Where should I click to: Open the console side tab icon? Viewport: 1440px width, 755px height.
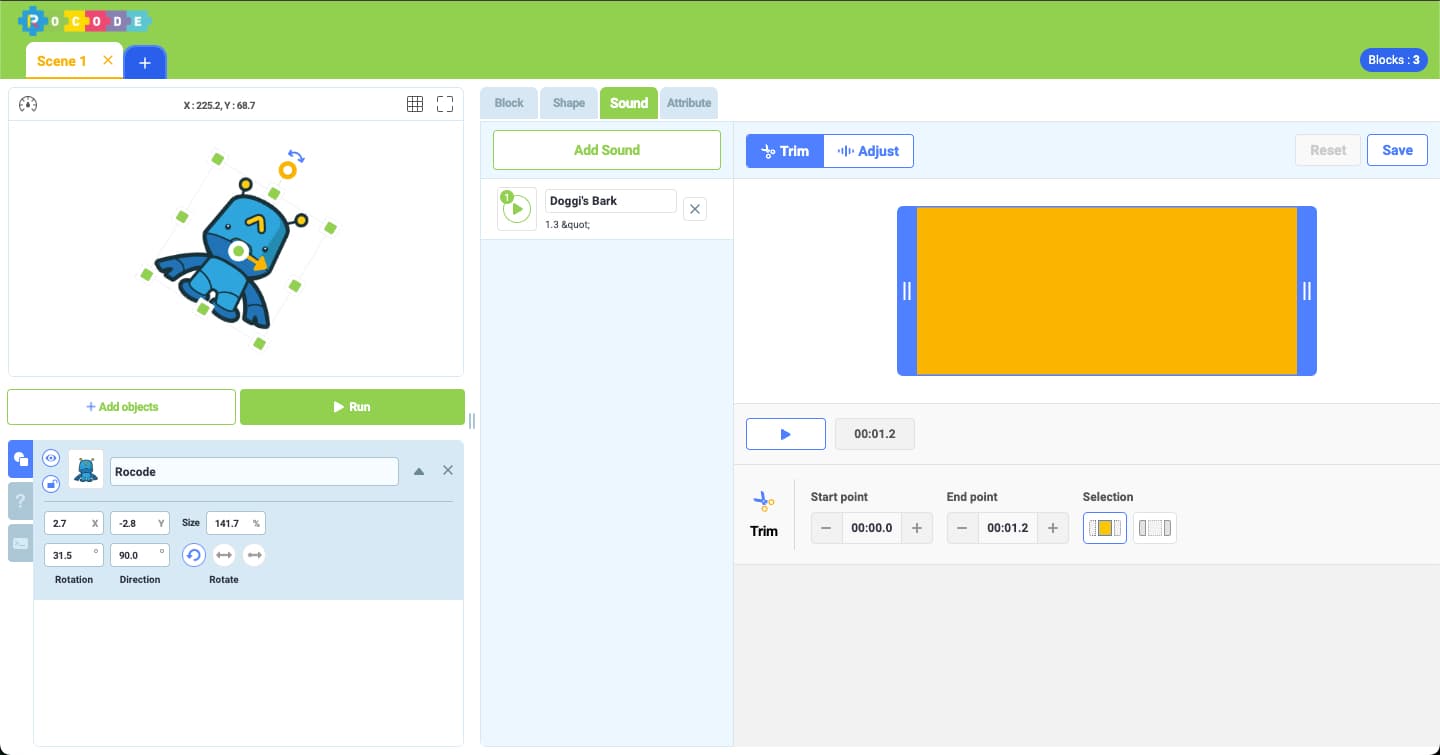pyautogui.click(x=20, y=543)
